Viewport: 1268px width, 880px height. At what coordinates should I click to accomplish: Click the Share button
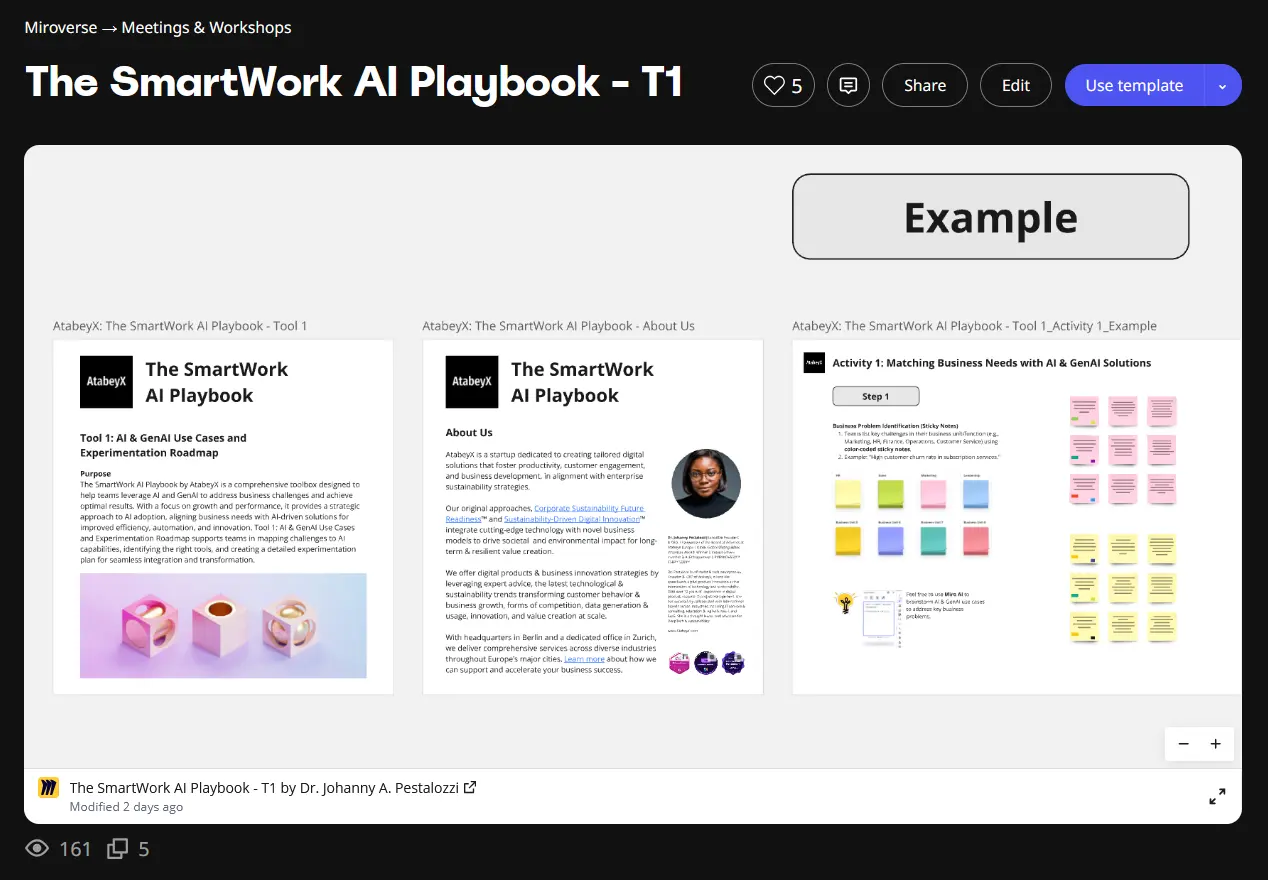tap(925, 85)
